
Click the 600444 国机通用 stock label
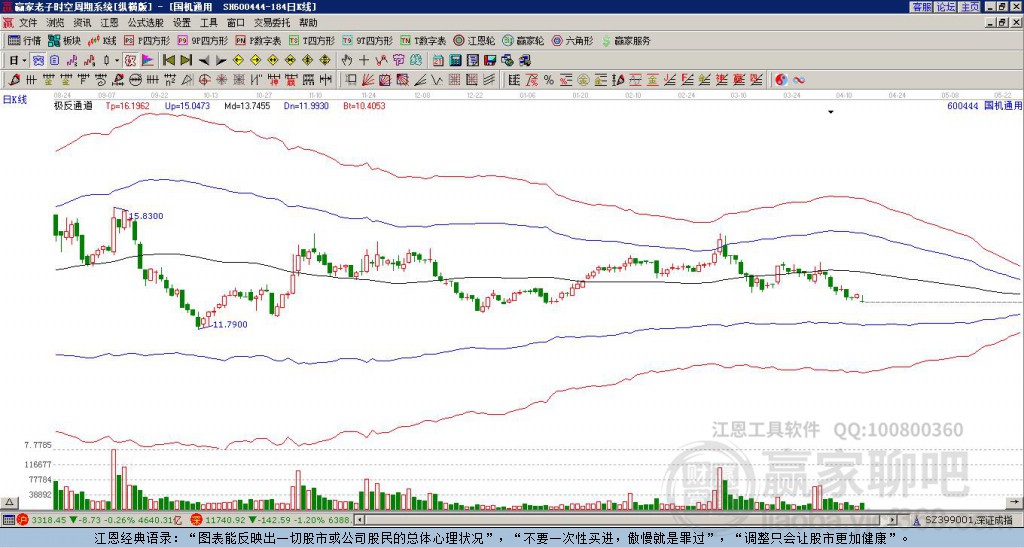tap(984, 105)
